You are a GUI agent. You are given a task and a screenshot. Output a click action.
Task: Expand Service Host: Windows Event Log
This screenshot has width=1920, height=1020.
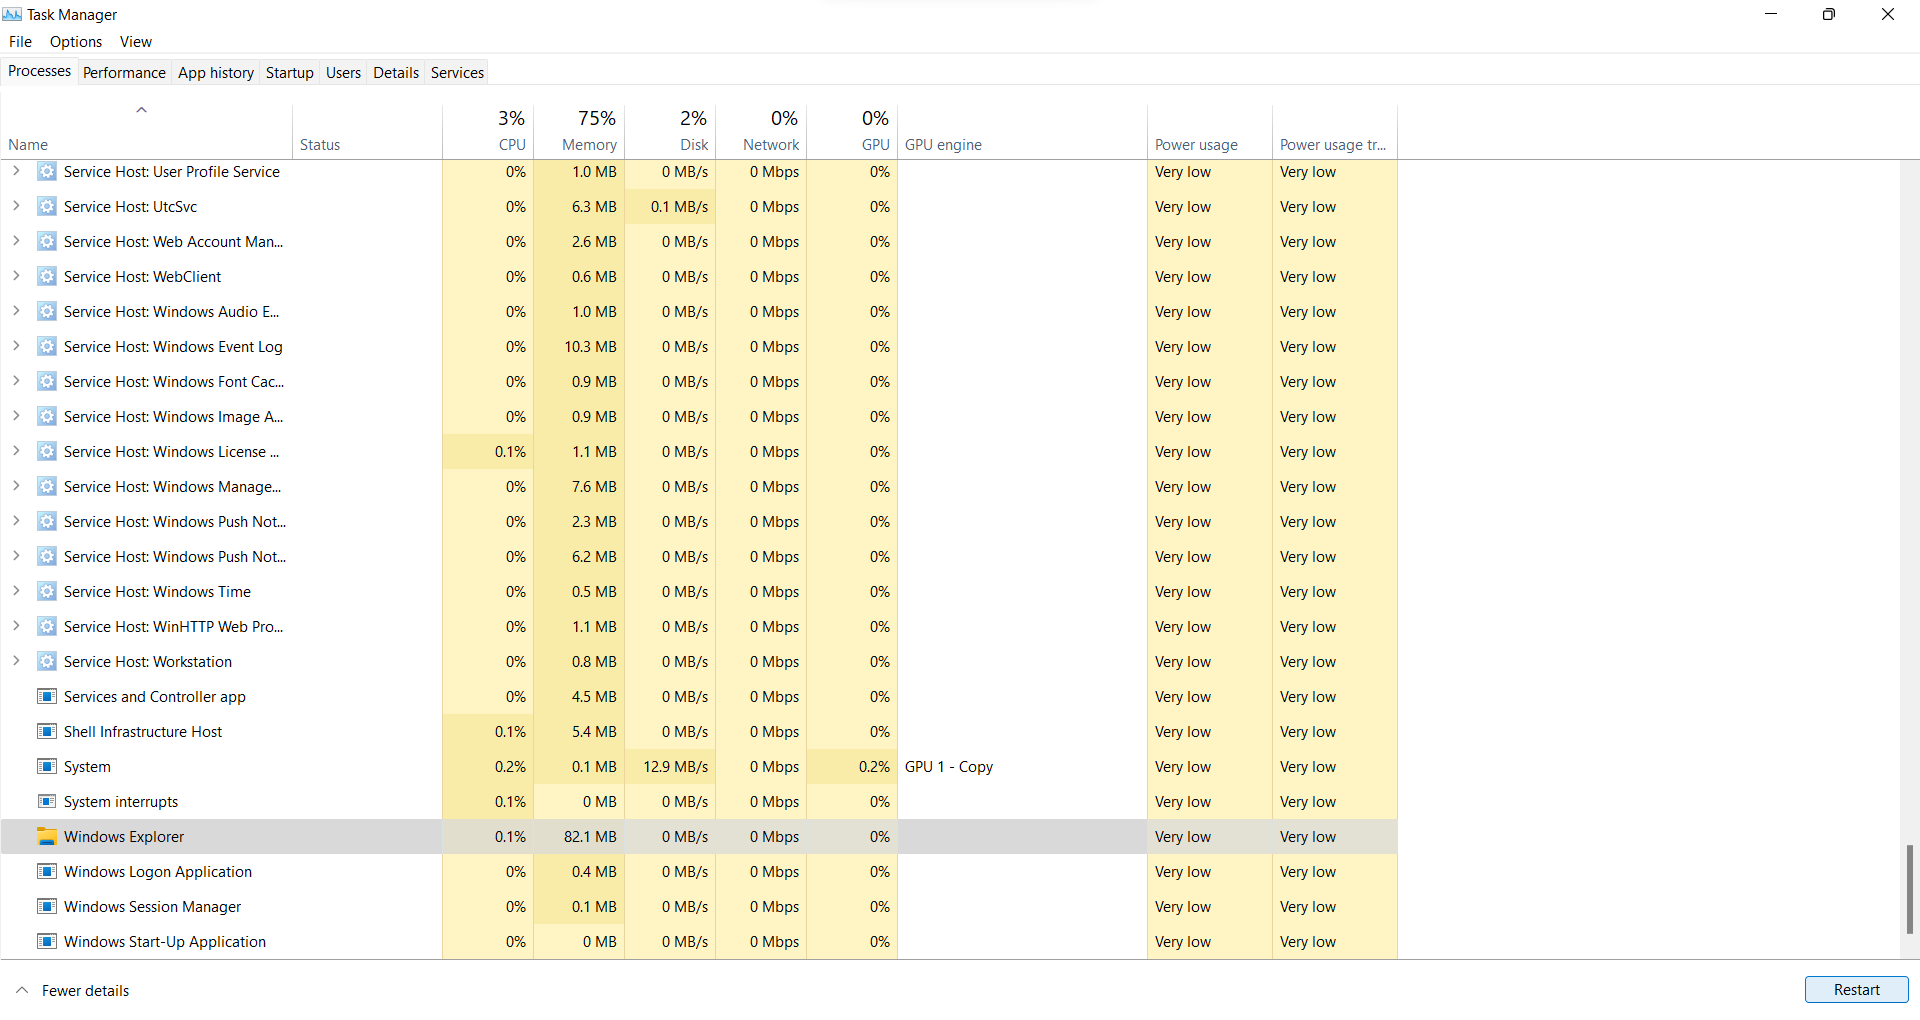tap(16, 347)
